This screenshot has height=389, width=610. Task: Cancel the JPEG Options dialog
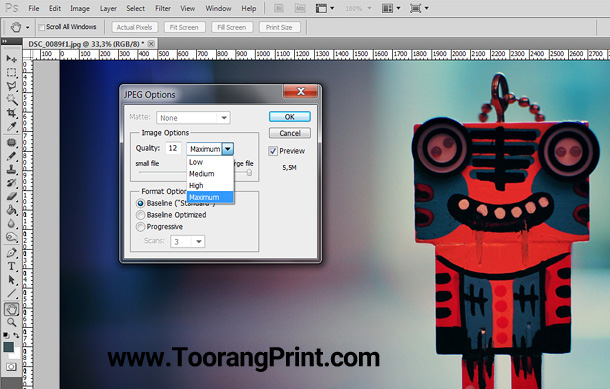[290, 133]
